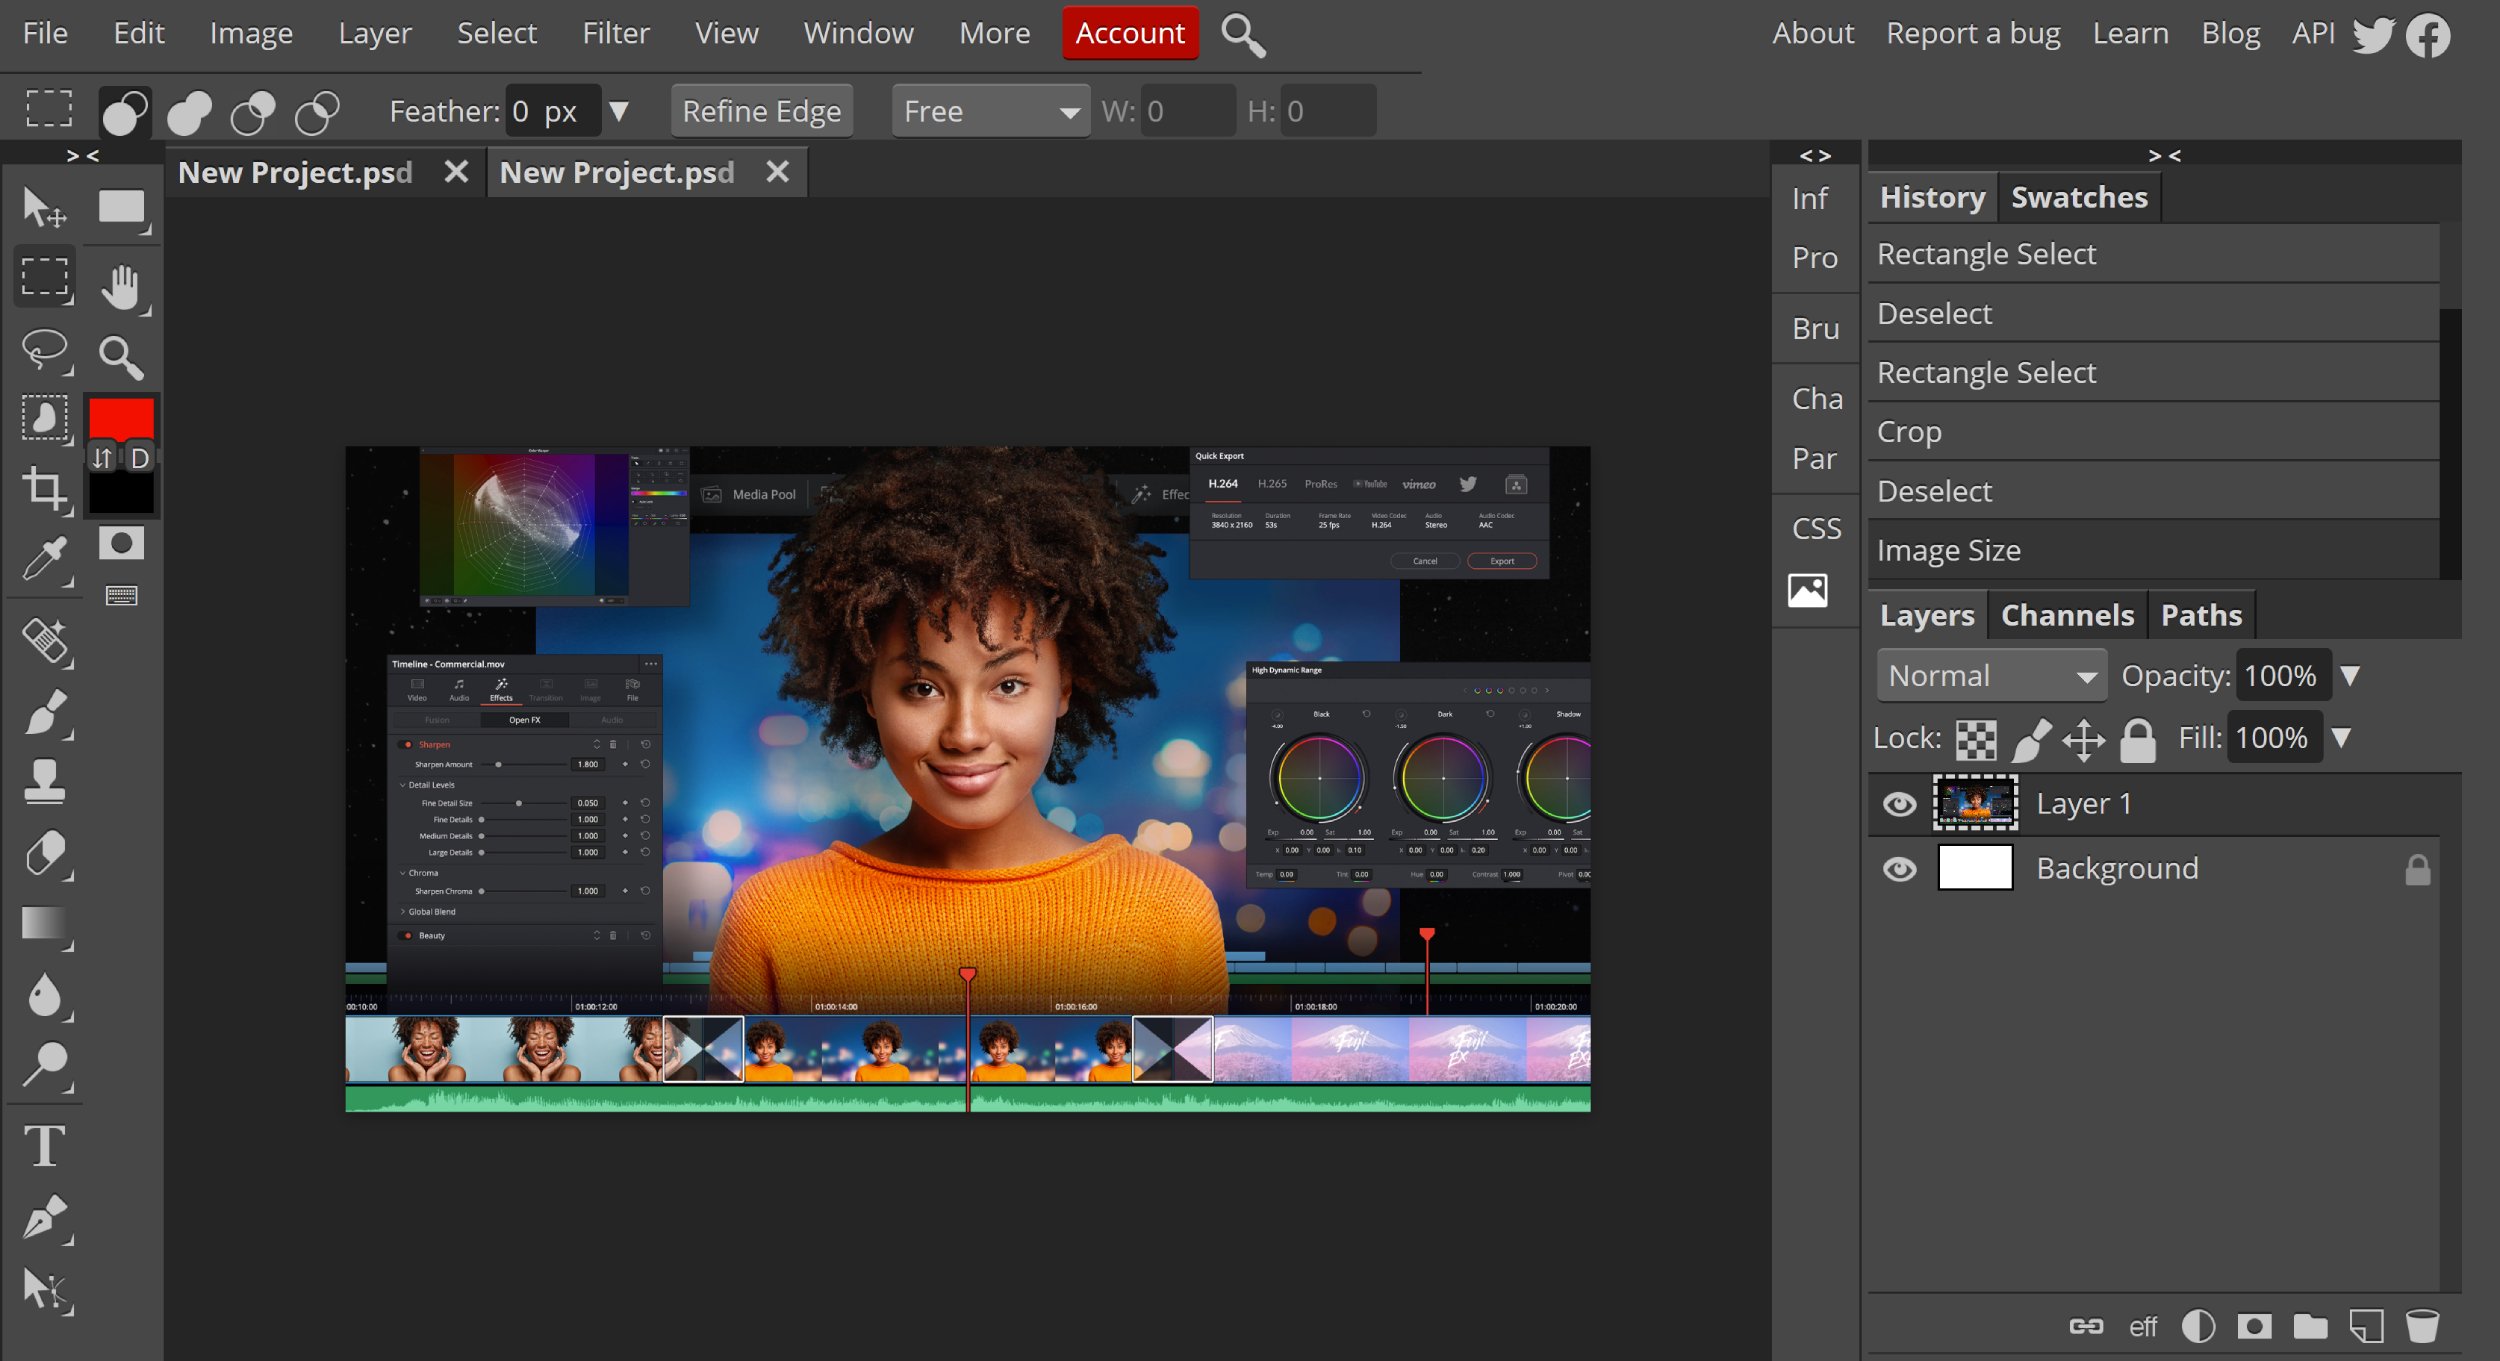Open the Filter menu
The height and width of the screenshot is (1361, 2500).
coord(616,33)
